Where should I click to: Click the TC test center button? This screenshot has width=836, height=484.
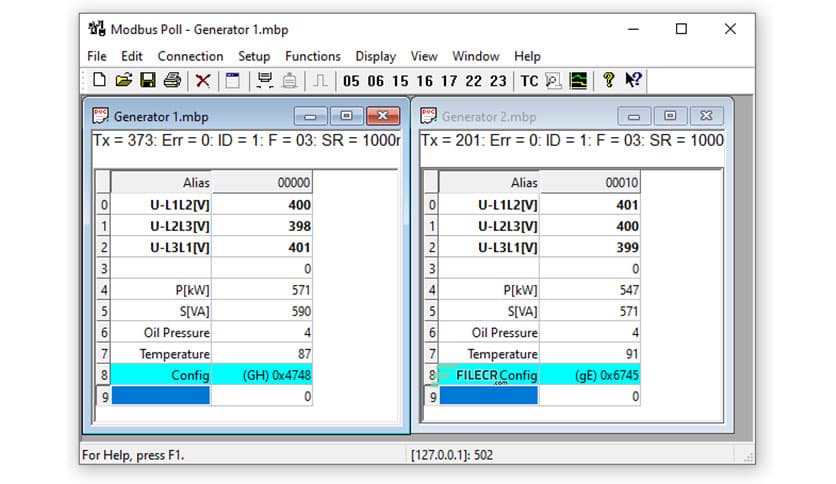tap(529, 81)
